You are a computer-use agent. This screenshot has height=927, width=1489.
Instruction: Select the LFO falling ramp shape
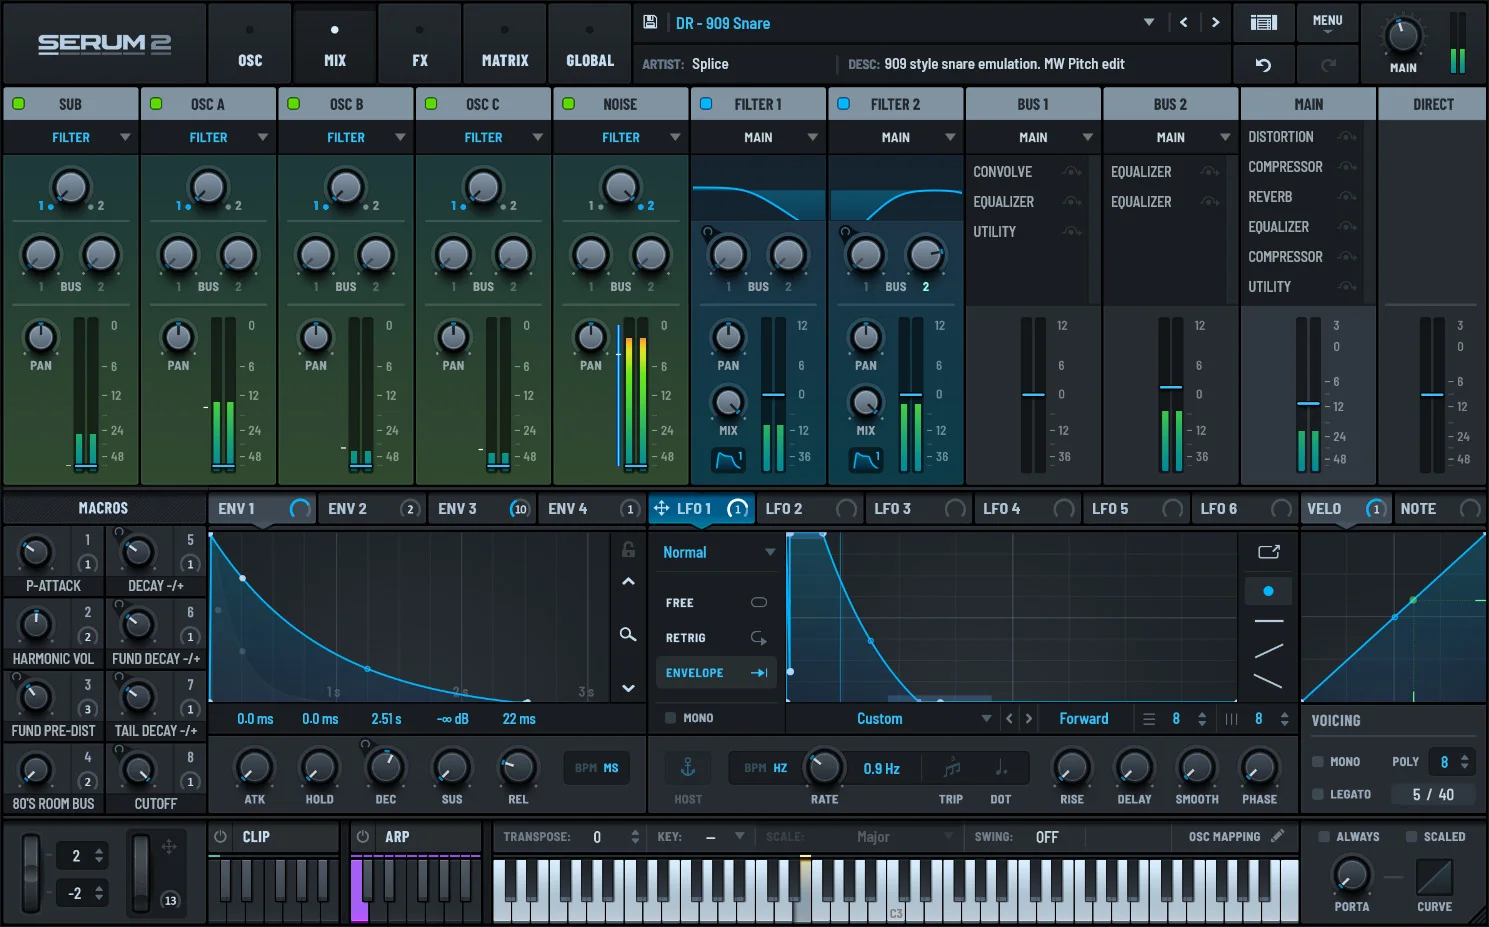click(1268, 681)
